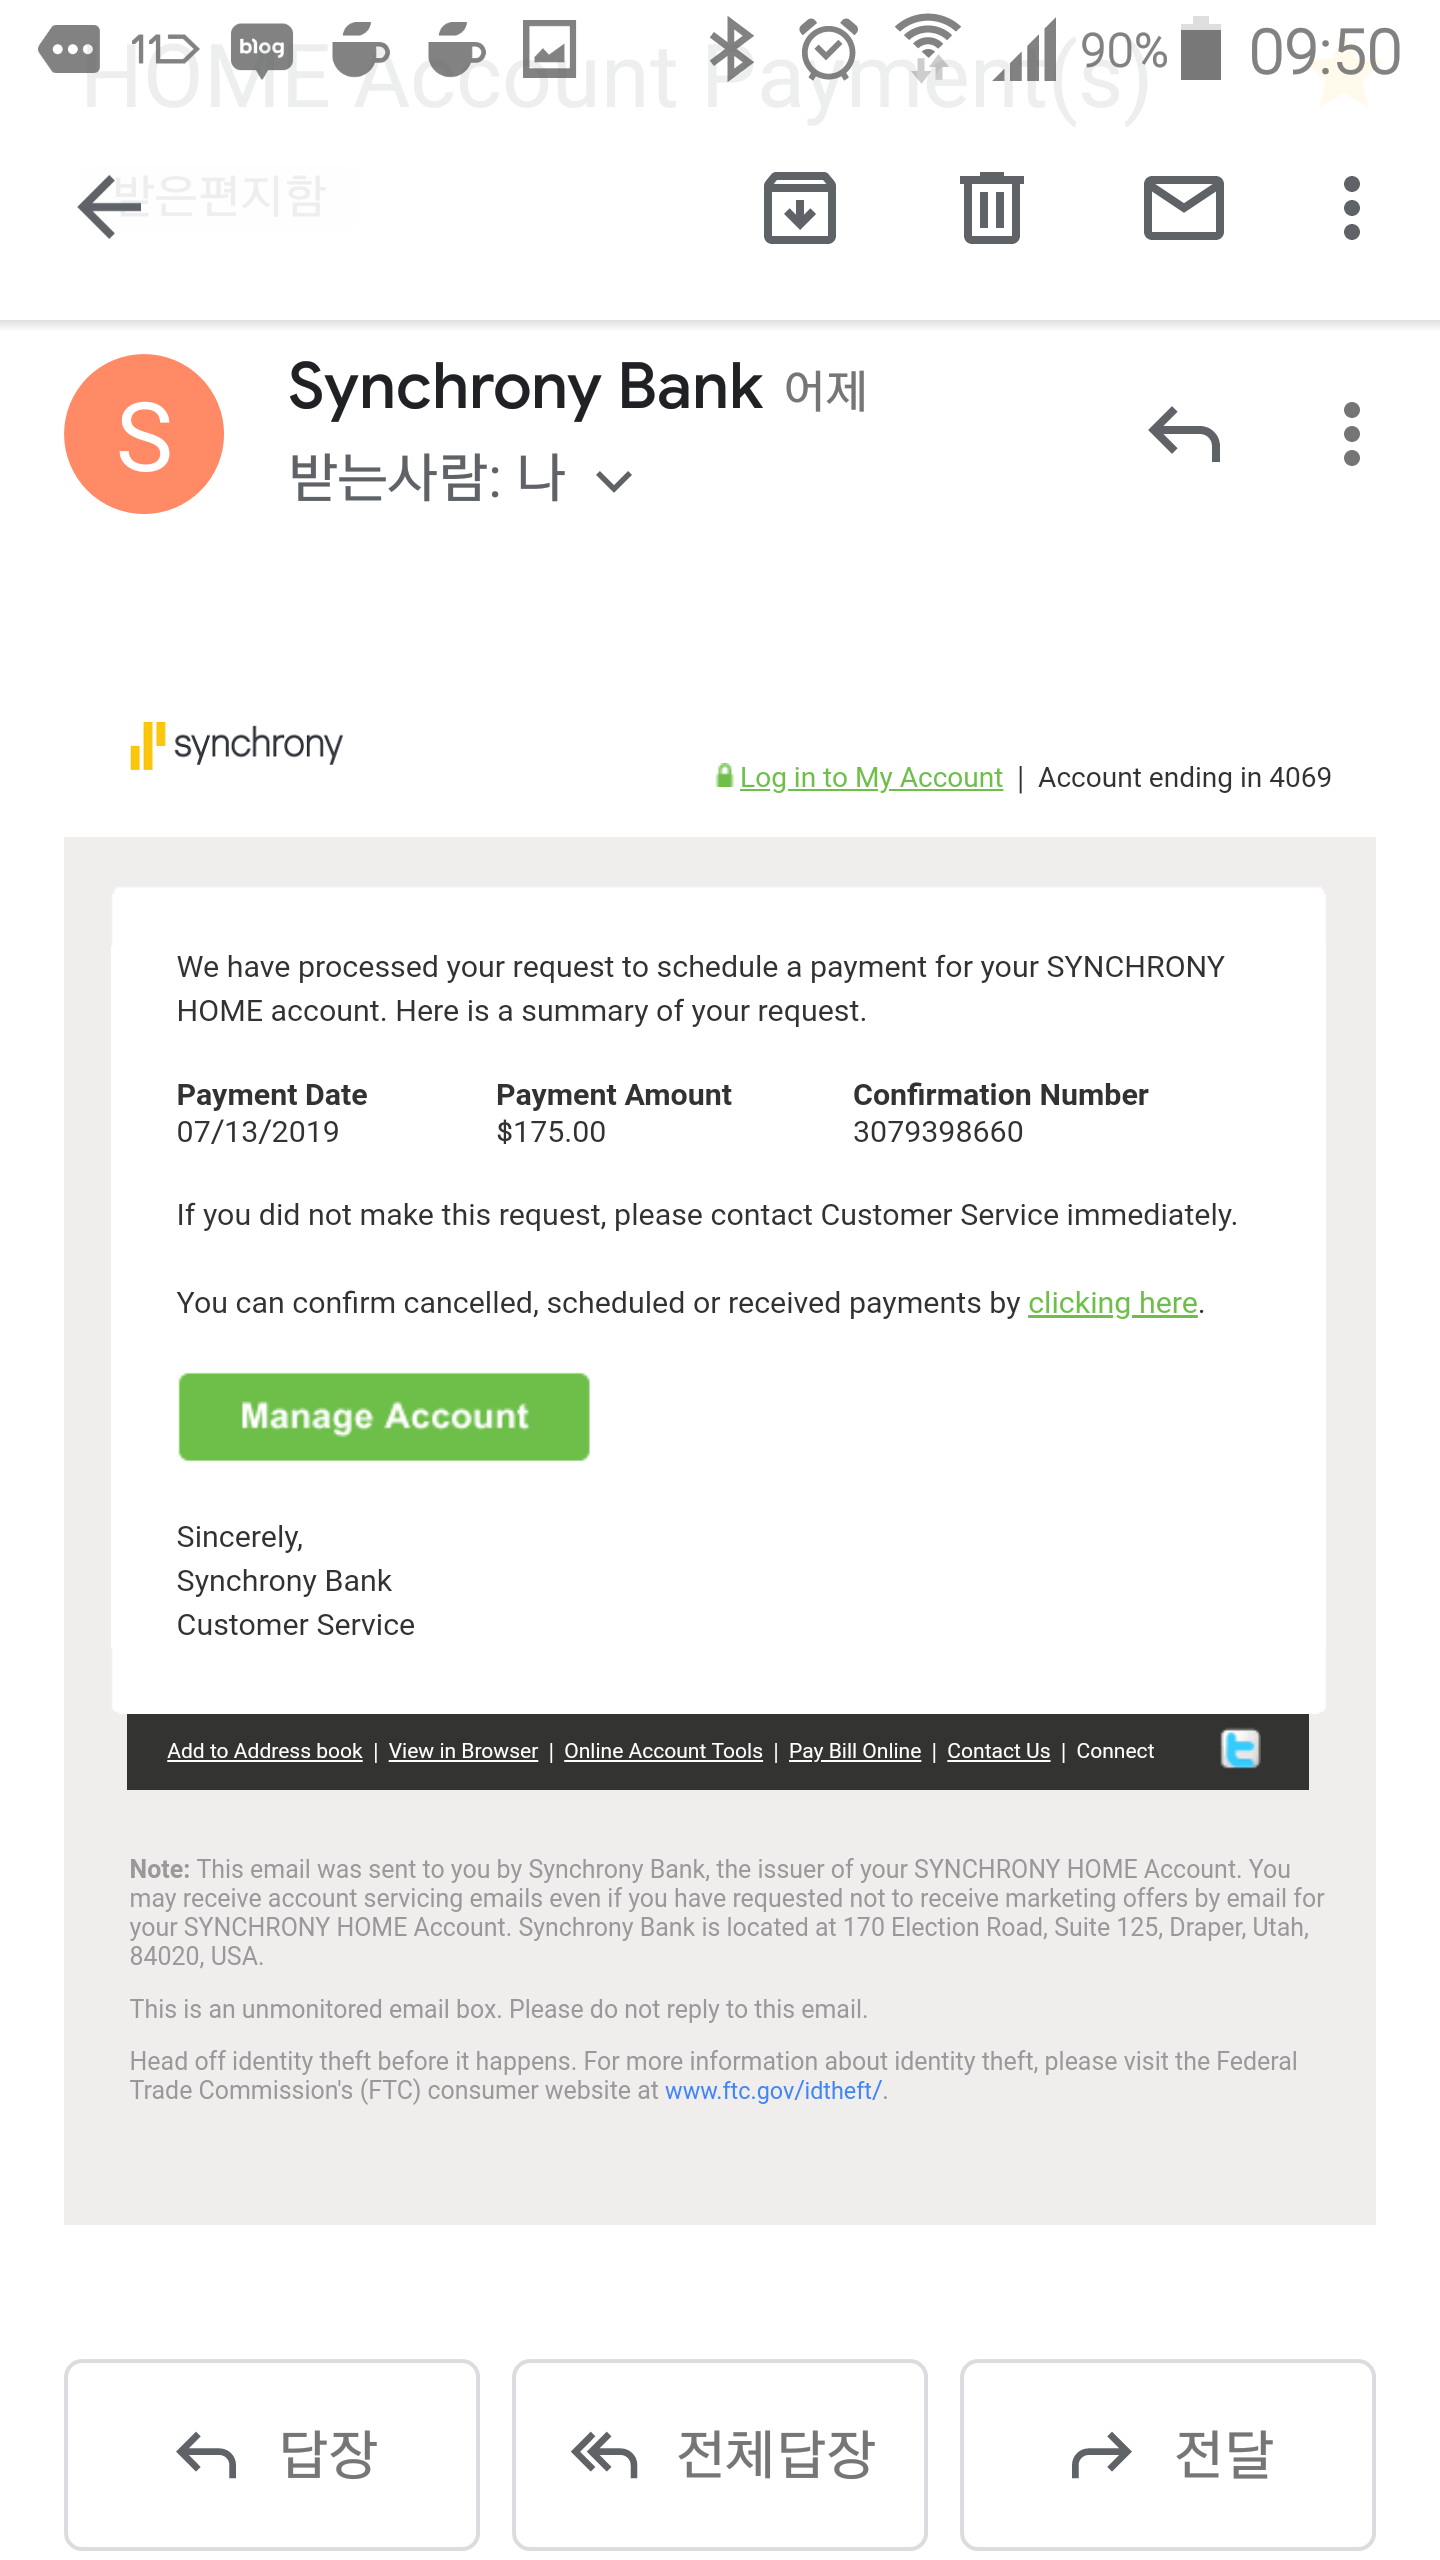Open the top toolbar overflow menu
The height and width of the screenshot is (2560, 1440).
point(1351,208)
